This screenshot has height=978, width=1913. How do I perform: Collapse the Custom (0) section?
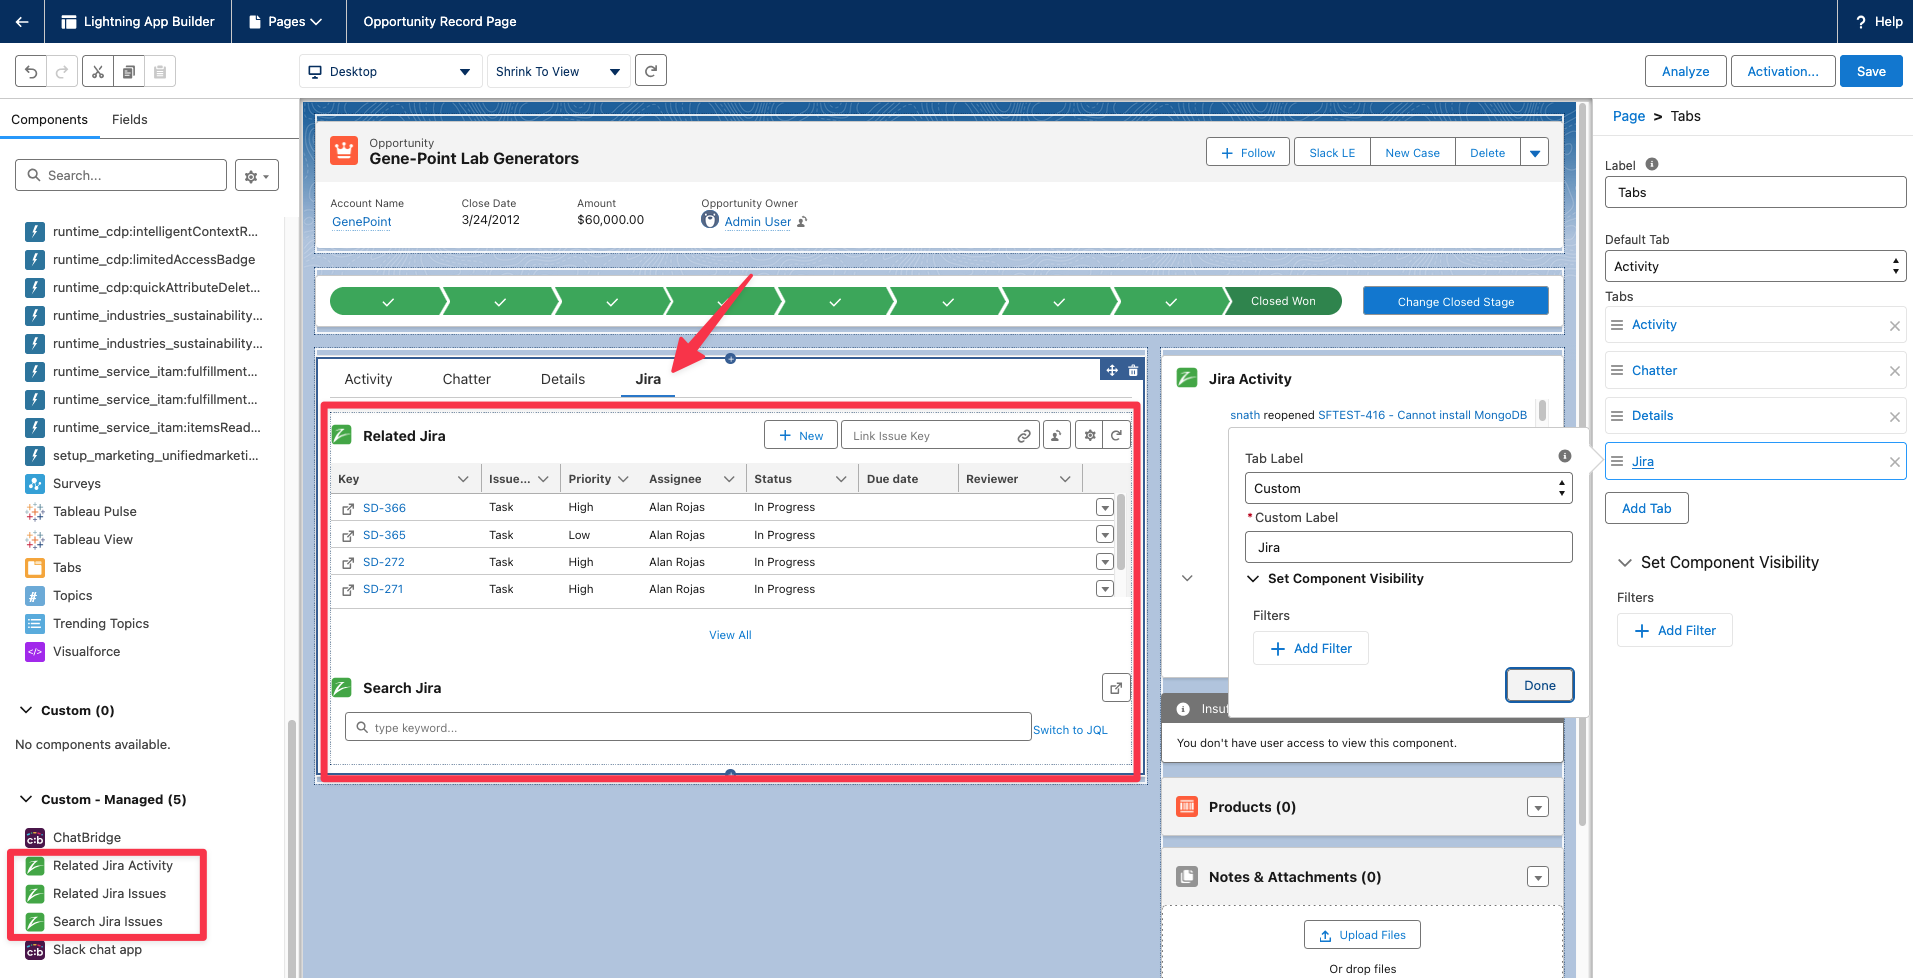pyautogui.click(x=26, y=710)
